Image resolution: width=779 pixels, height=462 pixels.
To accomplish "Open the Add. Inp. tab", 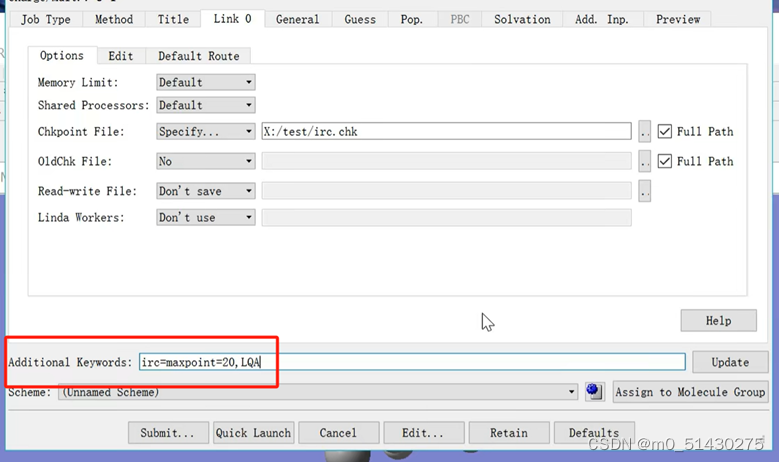I will [x=602, y=19].
